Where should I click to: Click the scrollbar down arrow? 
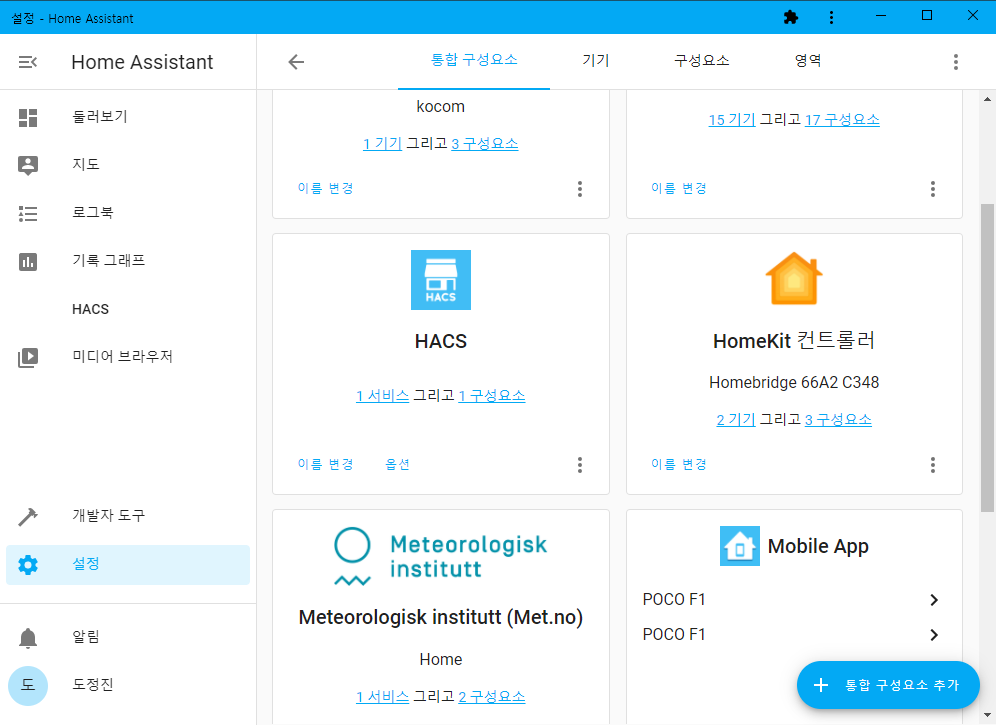click(987, 715)
